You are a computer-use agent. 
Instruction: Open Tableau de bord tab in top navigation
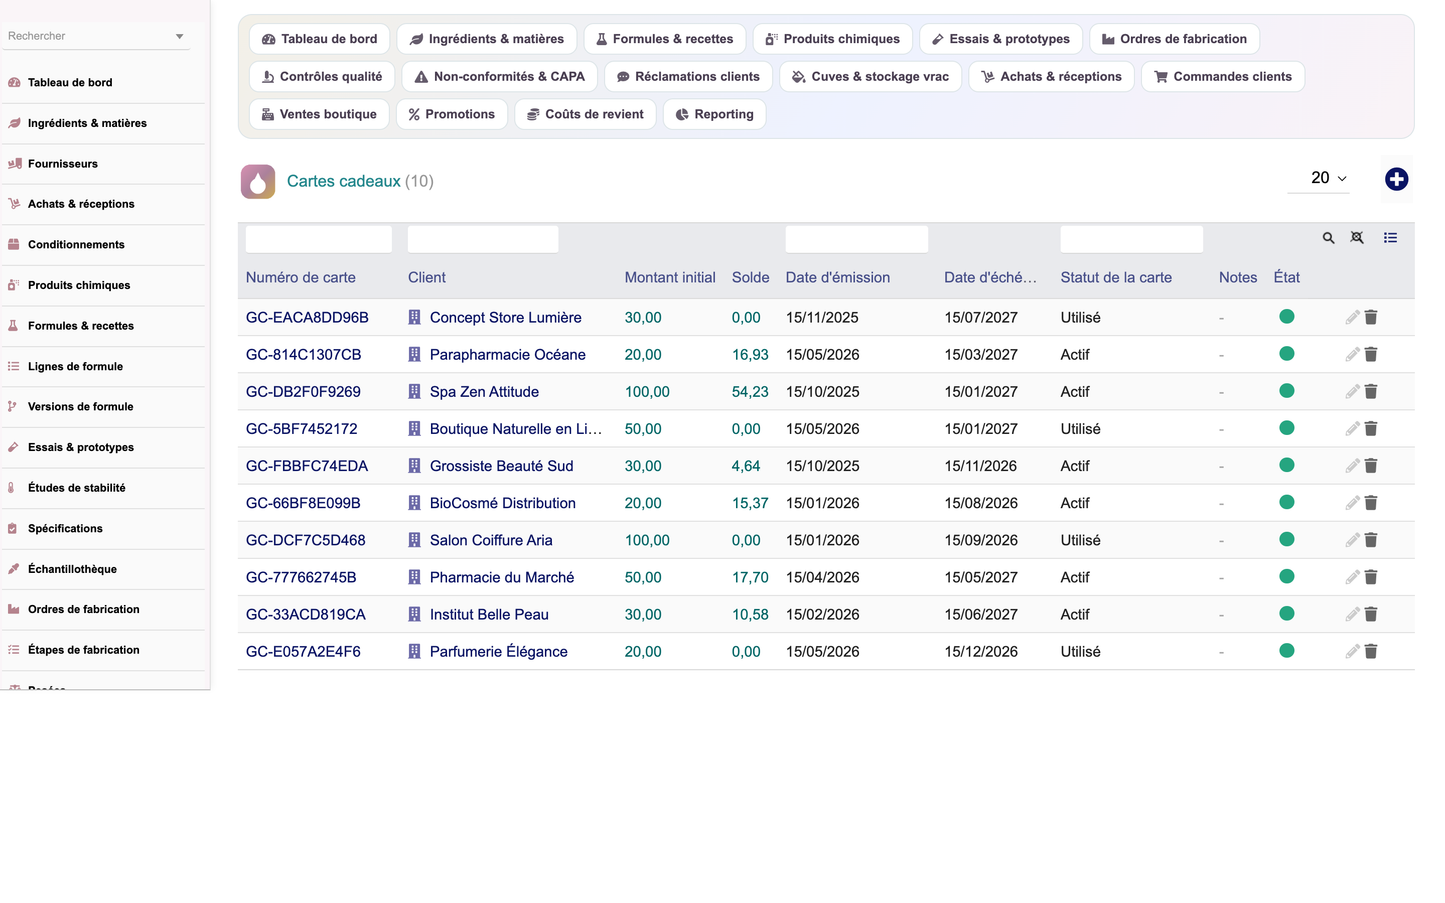point(320,39)
